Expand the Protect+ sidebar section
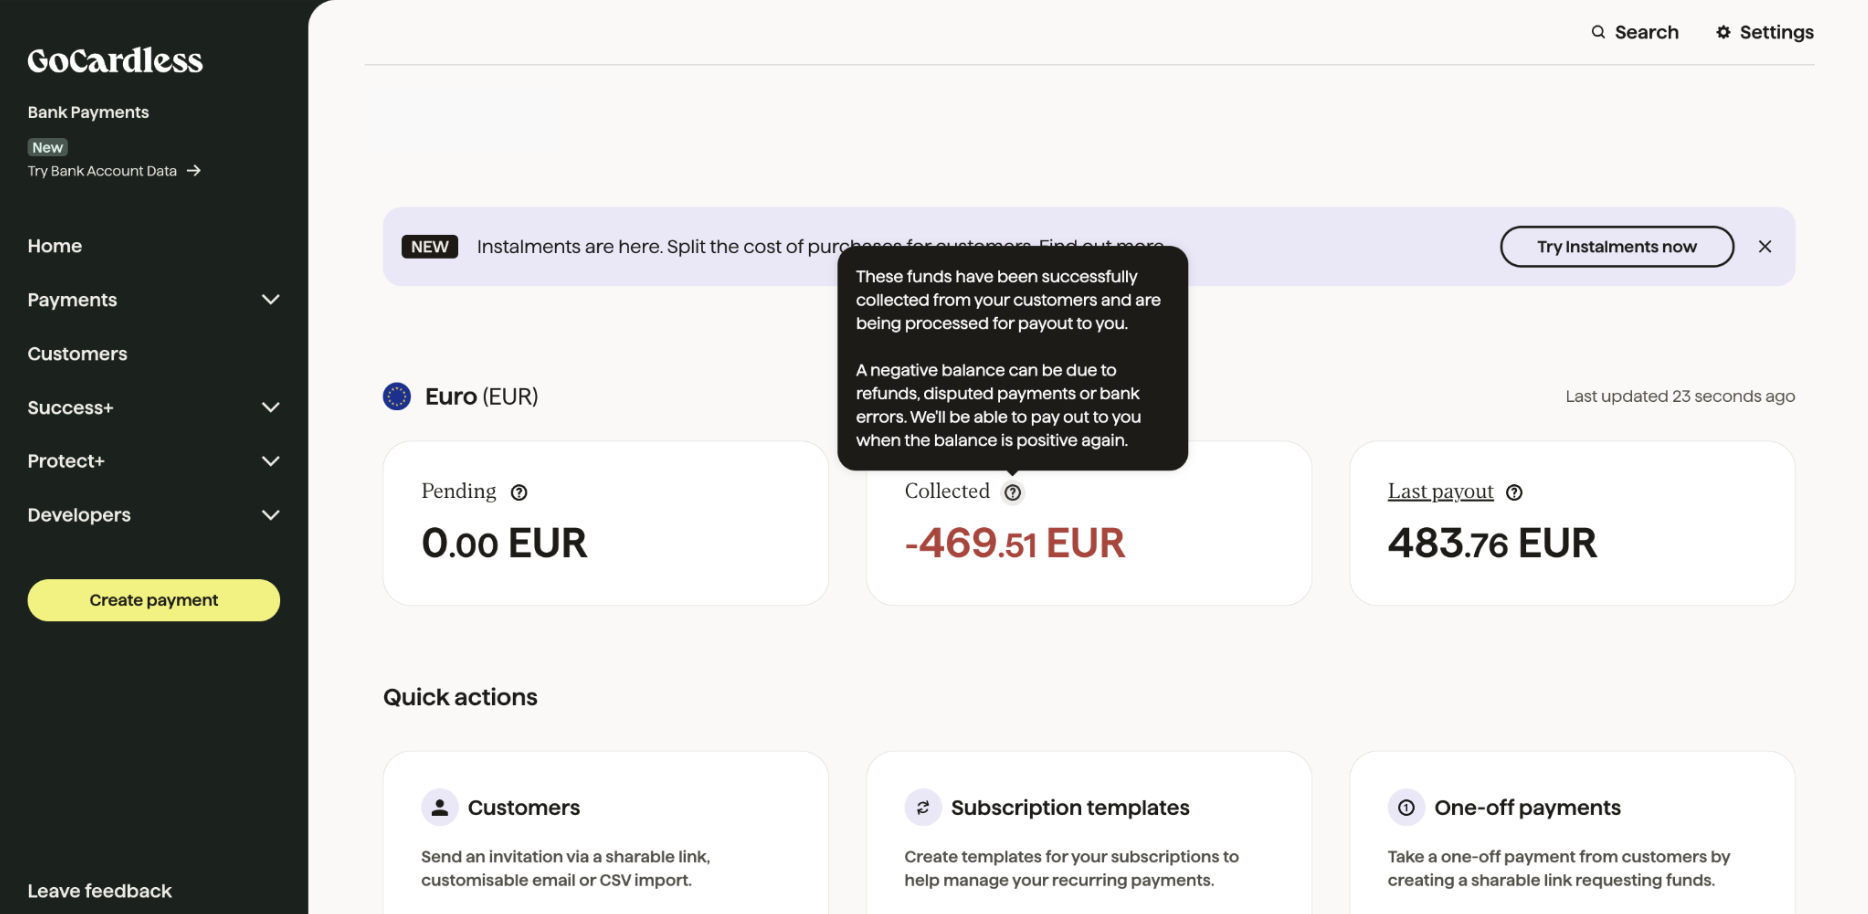The width and height of the screenshot is (1868, 914). 270,461
